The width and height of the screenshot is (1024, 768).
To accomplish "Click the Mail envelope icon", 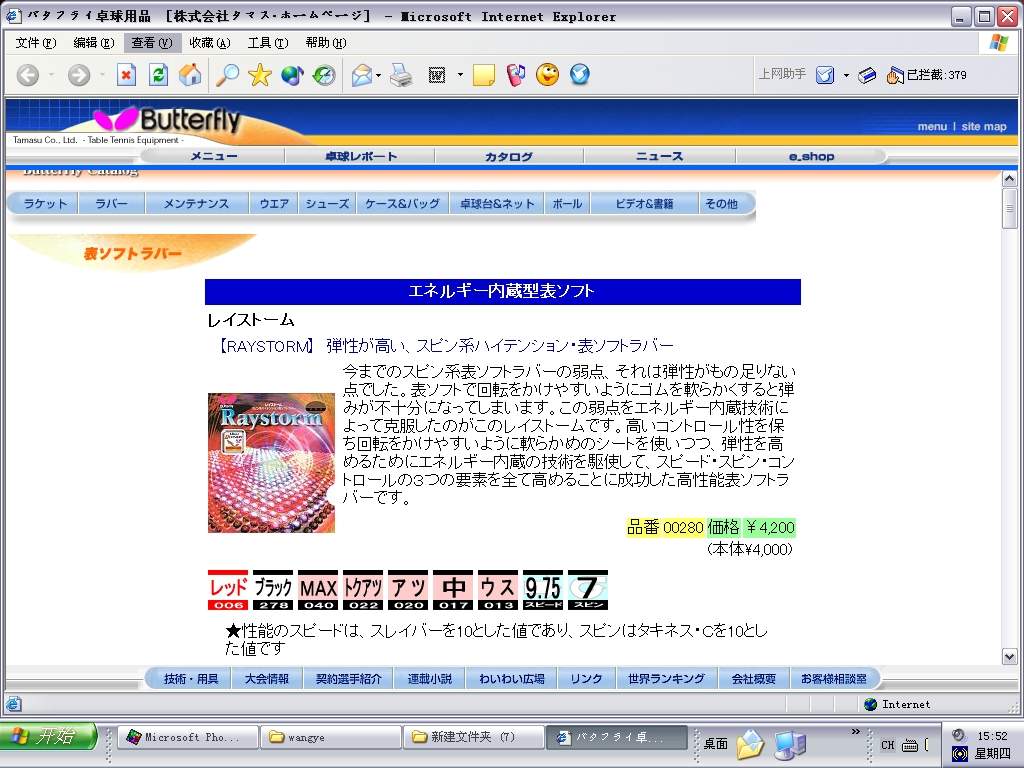I will (x=362, y=75).
